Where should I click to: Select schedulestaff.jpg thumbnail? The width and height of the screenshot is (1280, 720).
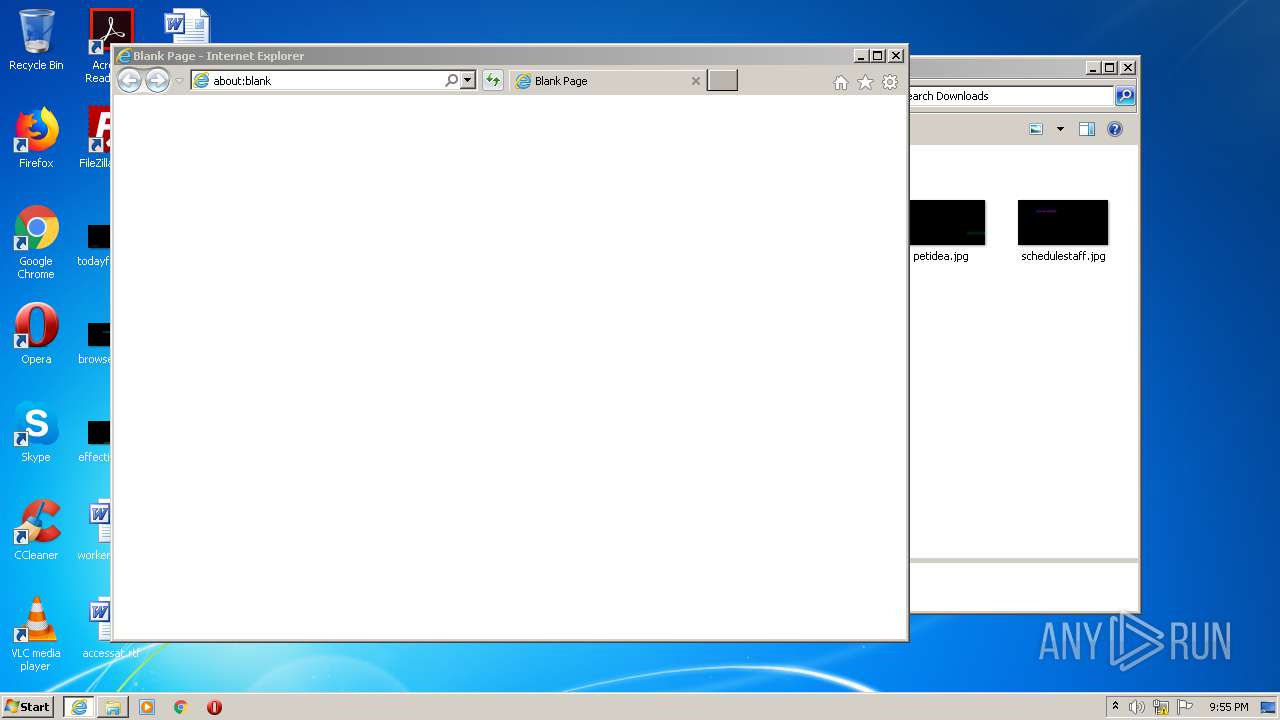click(x=1063, y=222)
